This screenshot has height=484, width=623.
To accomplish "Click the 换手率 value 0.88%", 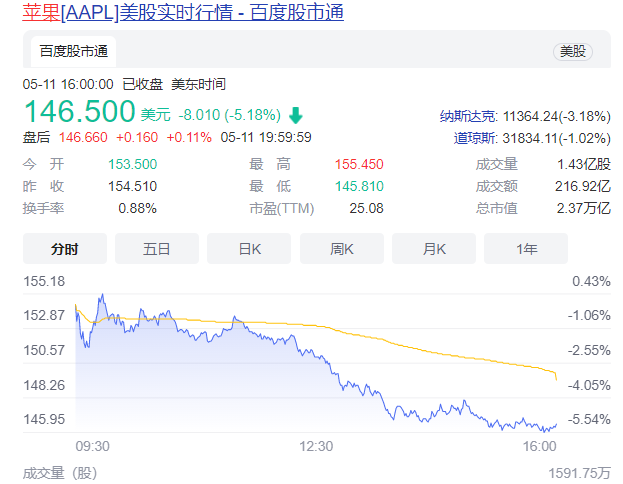I will [137, 208].
